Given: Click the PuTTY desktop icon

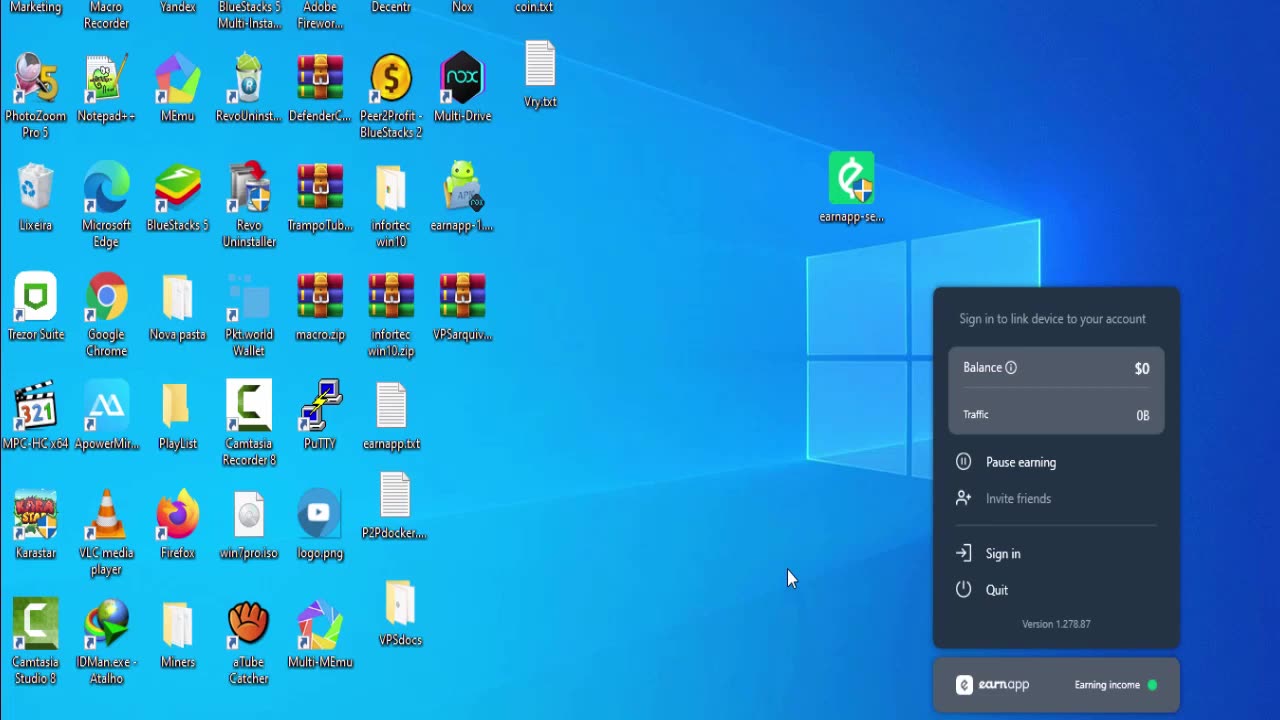Looking at the screenshot, I should click(x=320, y=415).
